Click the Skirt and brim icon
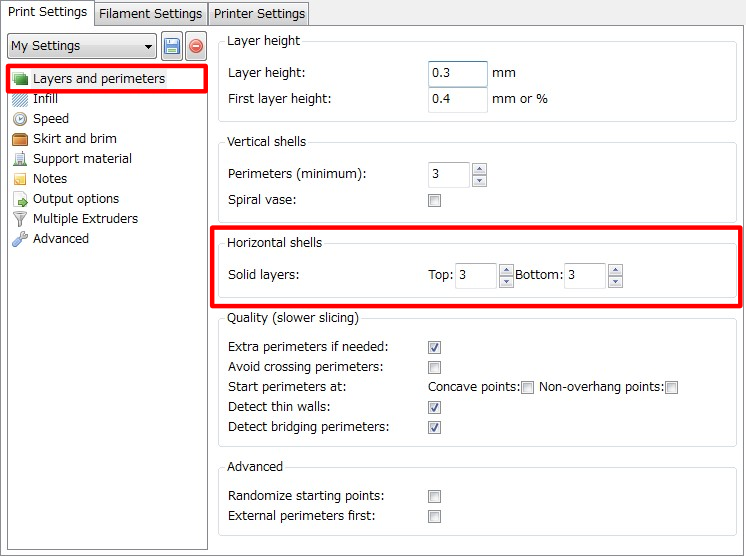This screenshot has height=557, width=746. point(20,139)
